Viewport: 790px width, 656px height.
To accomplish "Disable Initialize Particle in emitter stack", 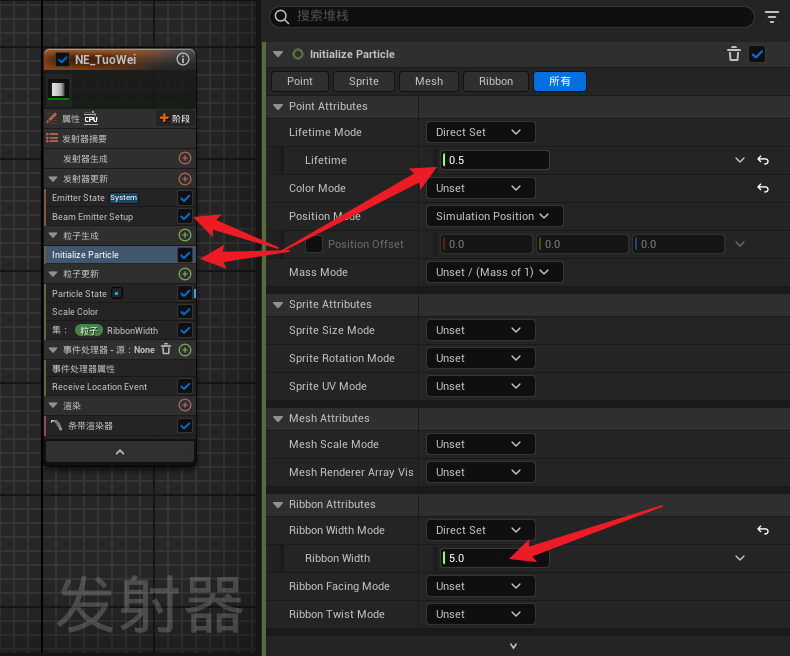I will click(185, 255).
